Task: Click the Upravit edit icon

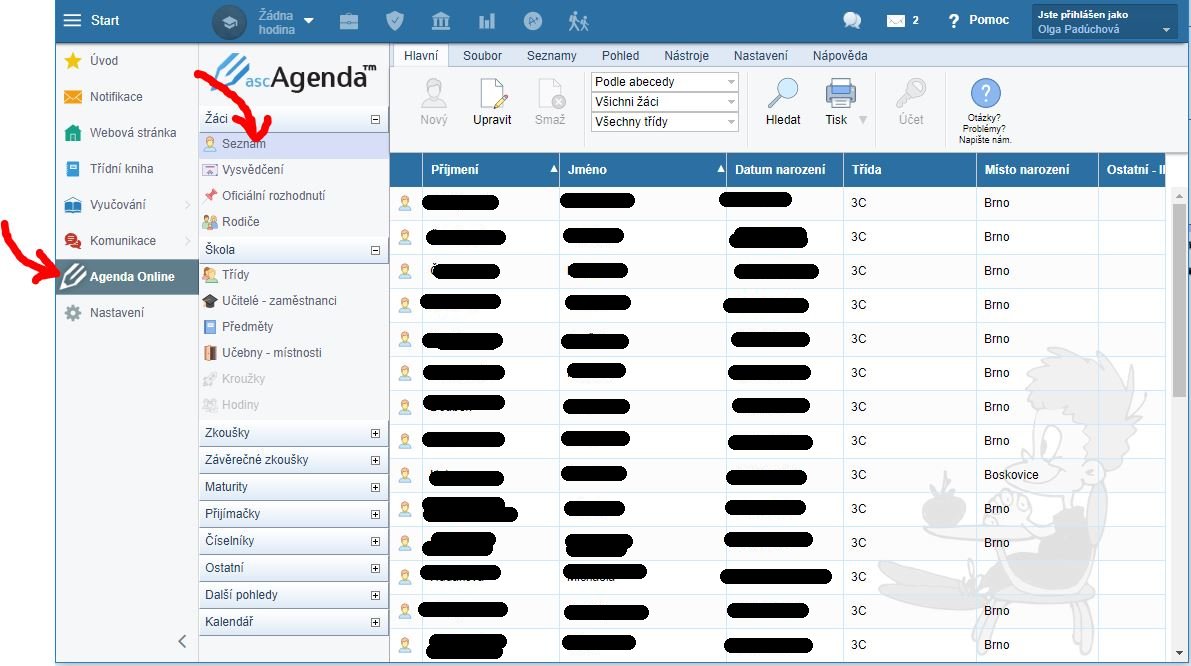Action: [492, 94]
